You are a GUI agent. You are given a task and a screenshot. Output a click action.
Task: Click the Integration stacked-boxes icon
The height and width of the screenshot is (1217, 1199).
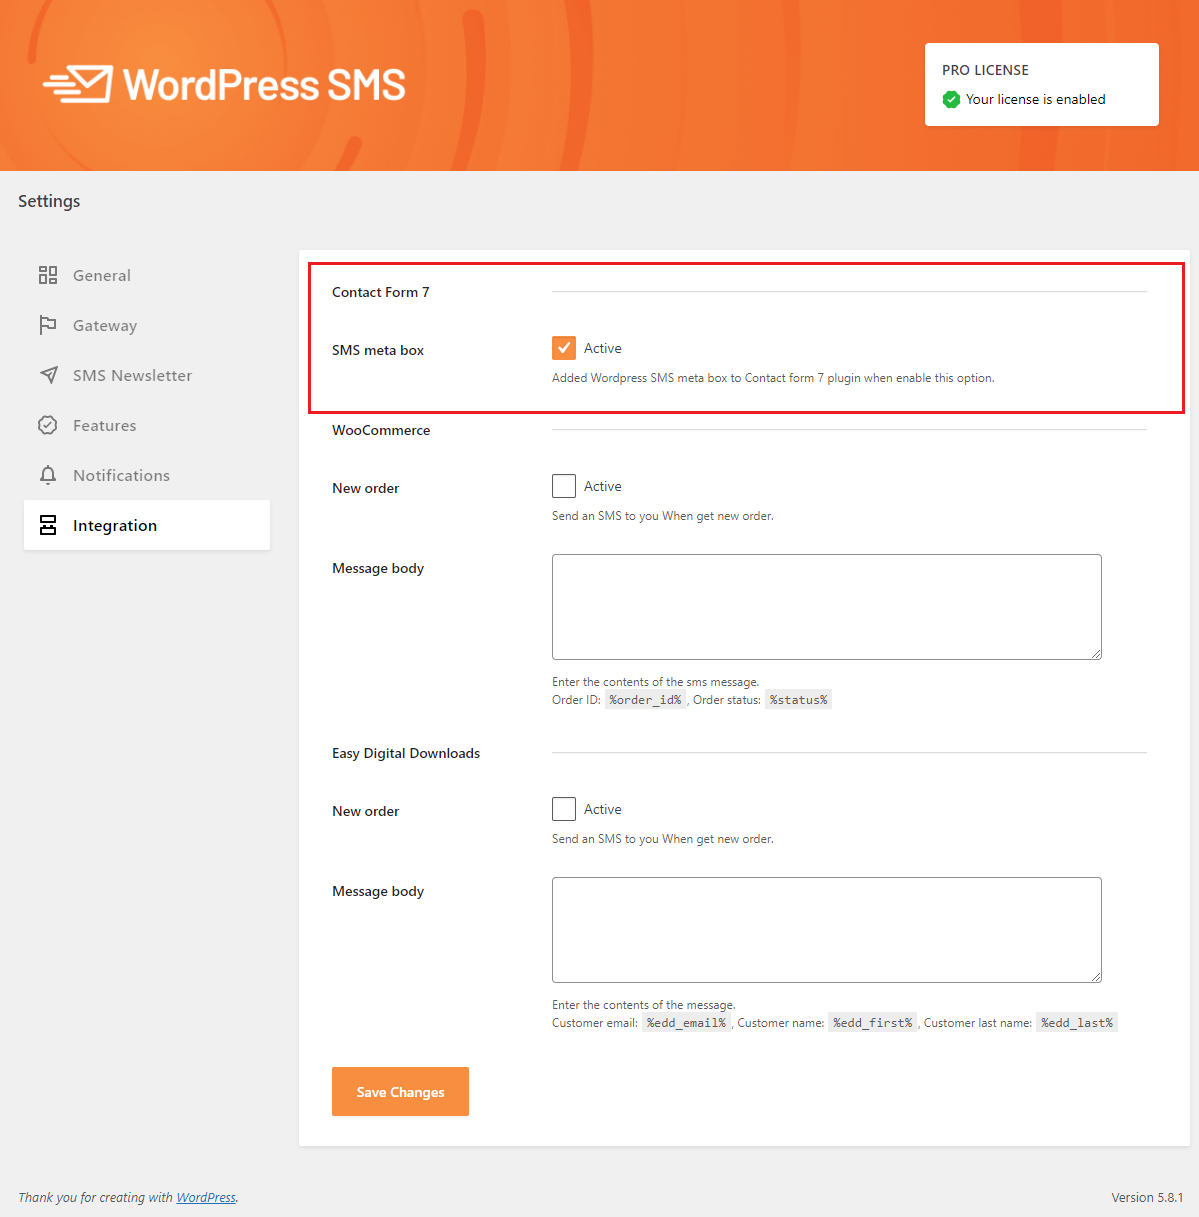(x=48, y=525)
